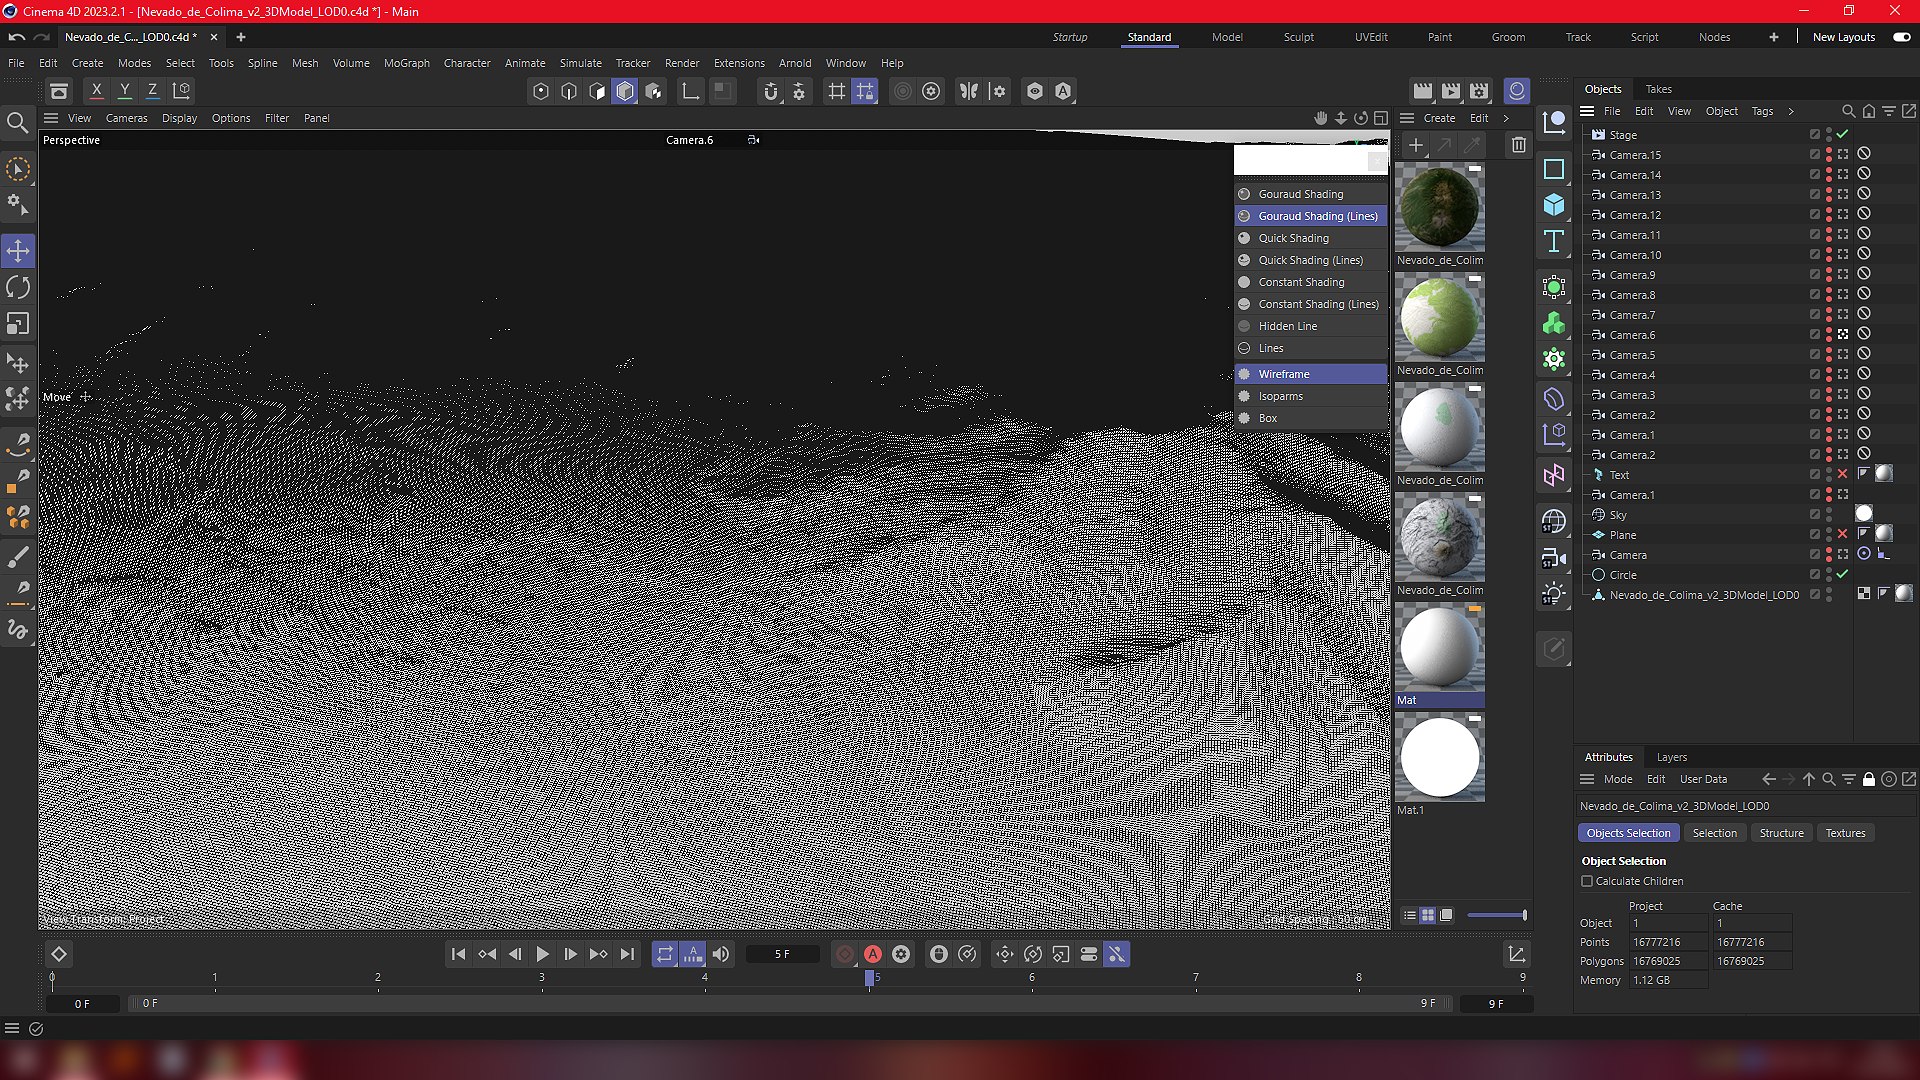Open the Structure attribute tab
Screen dimensions: 1920x1080
(x=1782, y=833)
